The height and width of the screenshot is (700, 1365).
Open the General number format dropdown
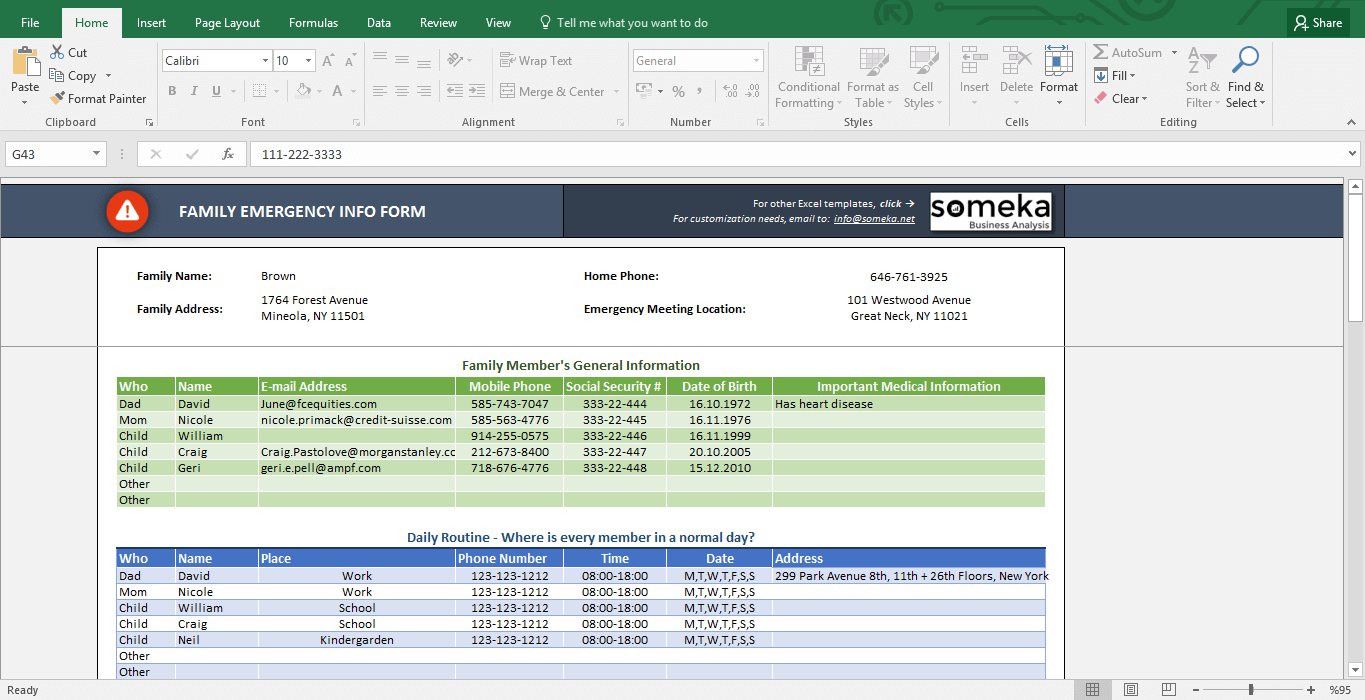tap(755, 61)
